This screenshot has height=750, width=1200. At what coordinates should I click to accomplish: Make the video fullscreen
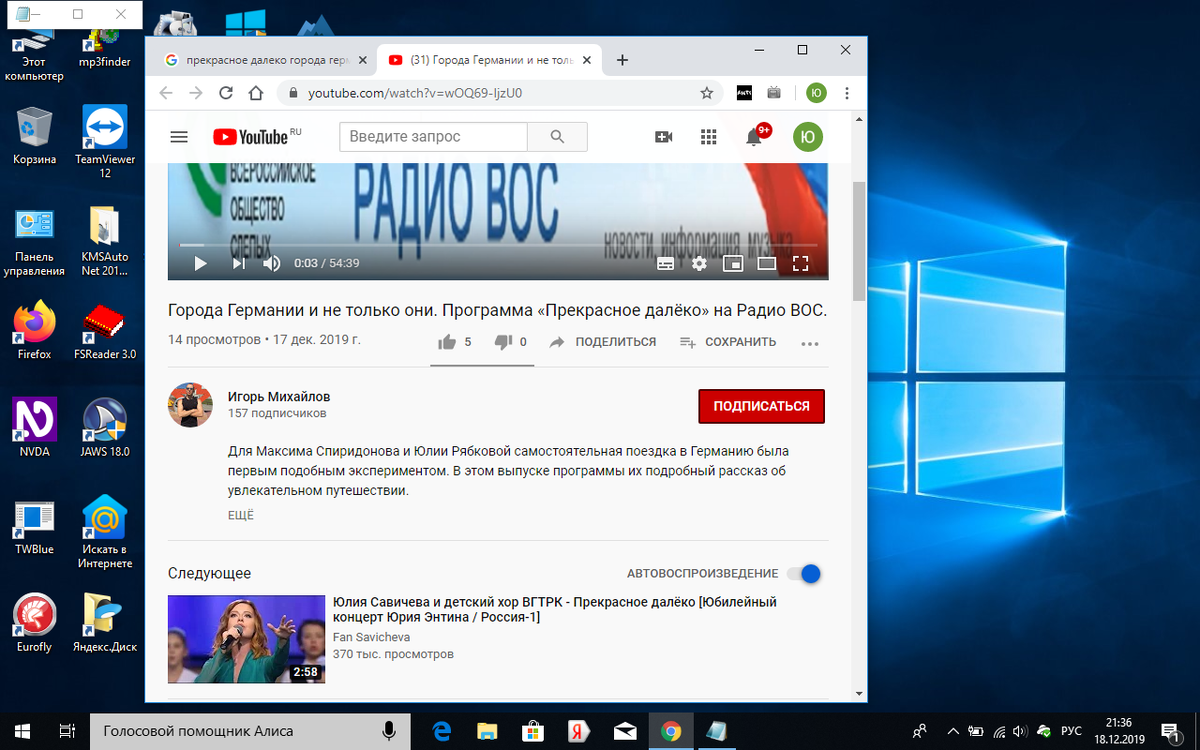(800, 264)
